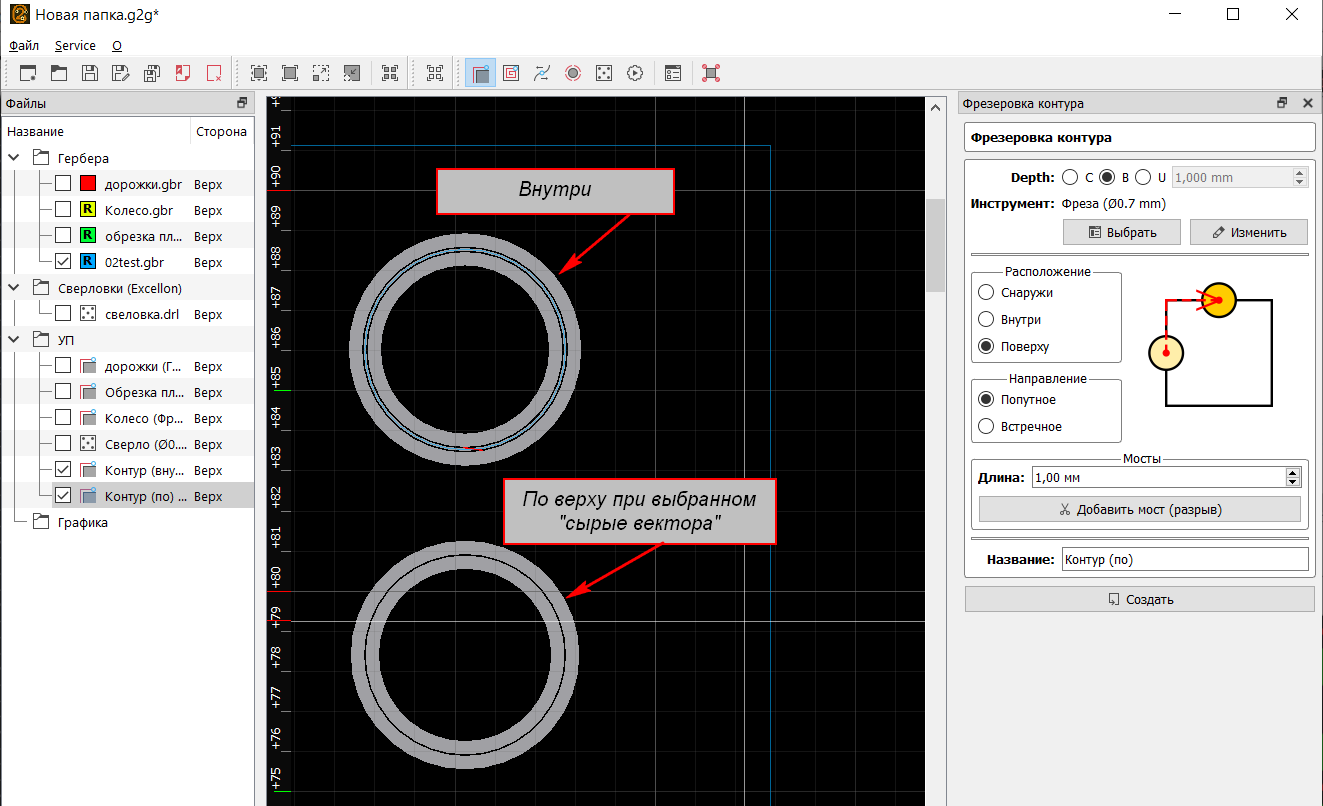Click the Open file folder icon
The width and height of the screenshot is (1323, 806).
tap(59, 73)
